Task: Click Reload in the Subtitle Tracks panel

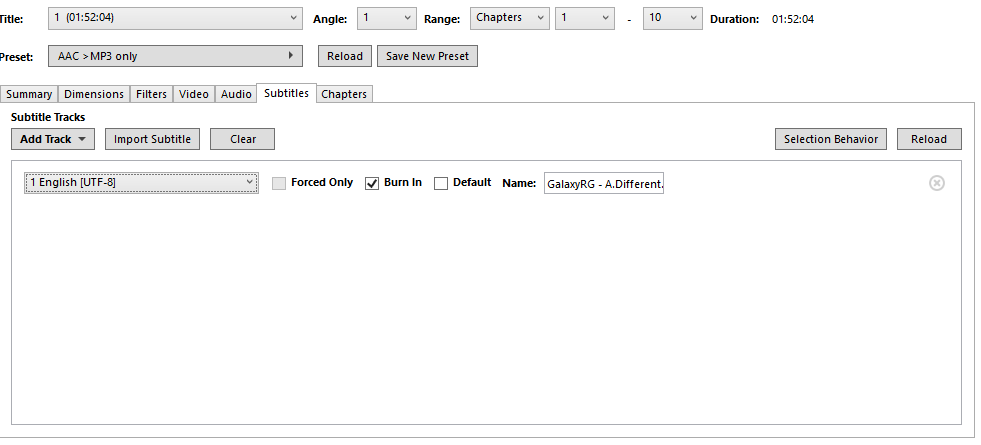Action: 929,139
